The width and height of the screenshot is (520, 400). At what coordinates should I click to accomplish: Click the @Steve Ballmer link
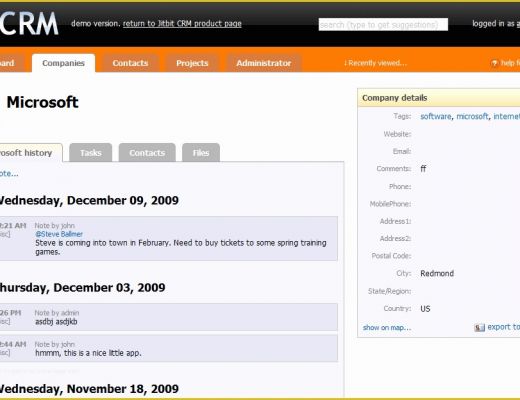59,234
